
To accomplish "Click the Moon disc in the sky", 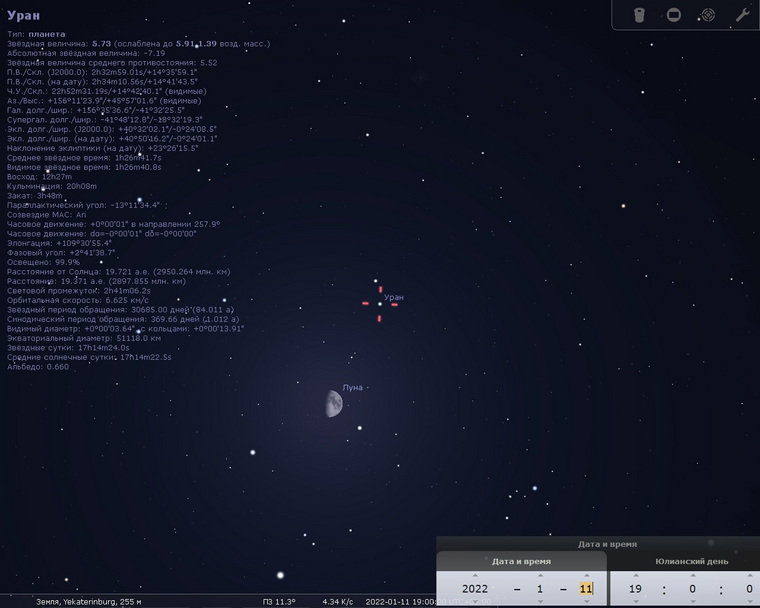I will tap(334, 404).
